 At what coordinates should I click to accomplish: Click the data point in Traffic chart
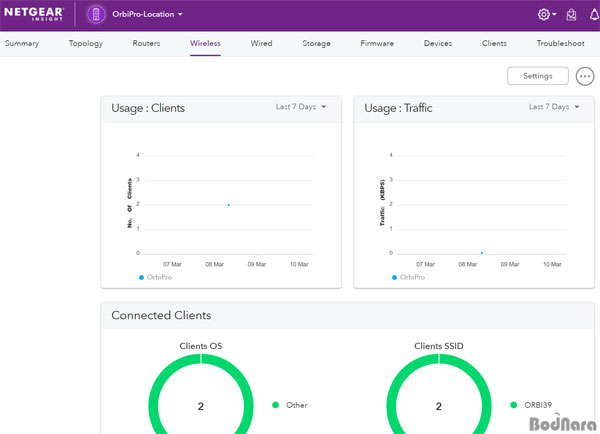tap(482, 253)
